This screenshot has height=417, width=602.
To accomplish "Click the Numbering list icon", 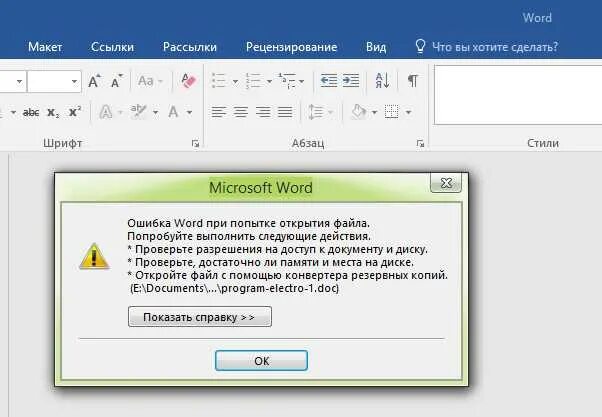I will 253,81.
